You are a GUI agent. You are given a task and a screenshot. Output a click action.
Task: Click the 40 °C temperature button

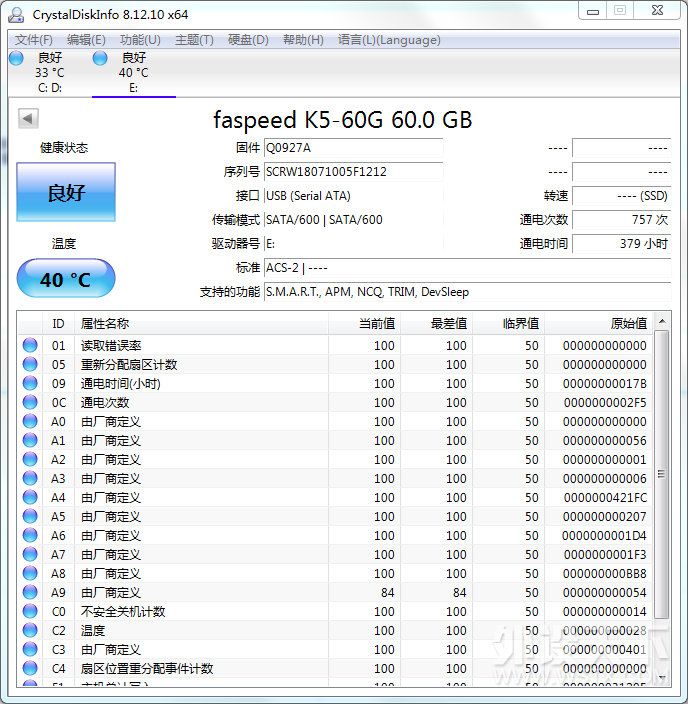(66, 278)
